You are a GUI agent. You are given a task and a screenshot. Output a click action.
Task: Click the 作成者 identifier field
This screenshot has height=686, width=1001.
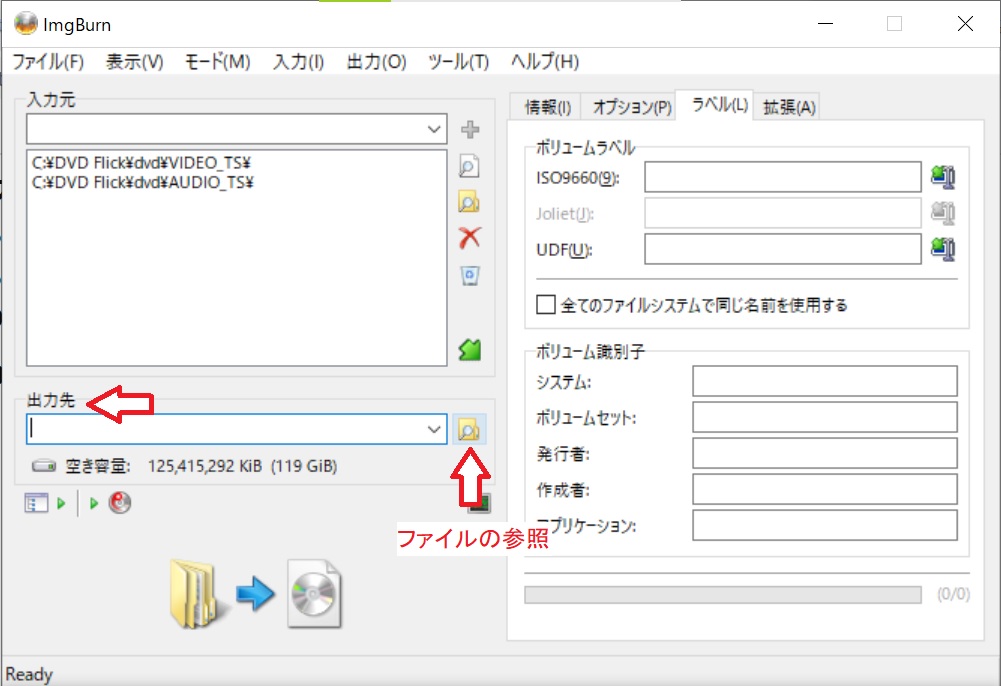[825, 489]
